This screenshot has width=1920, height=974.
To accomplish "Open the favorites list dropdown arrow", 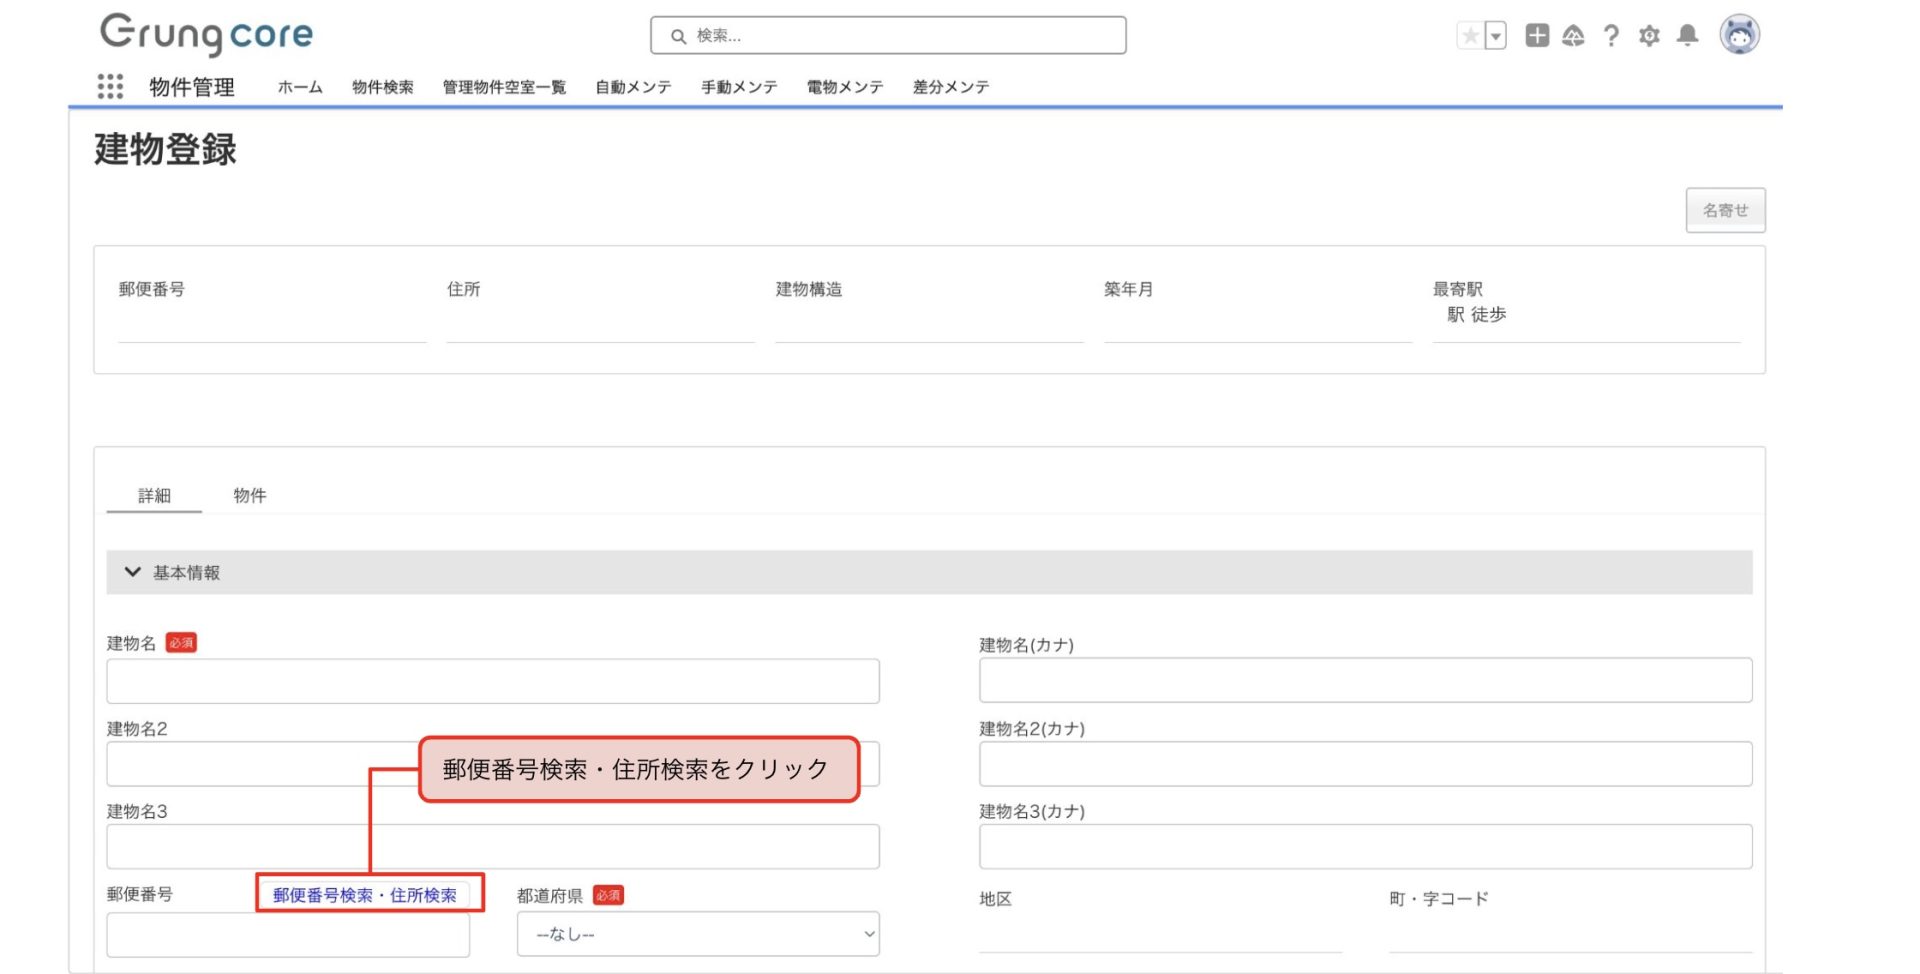I will click(1495, 36).
